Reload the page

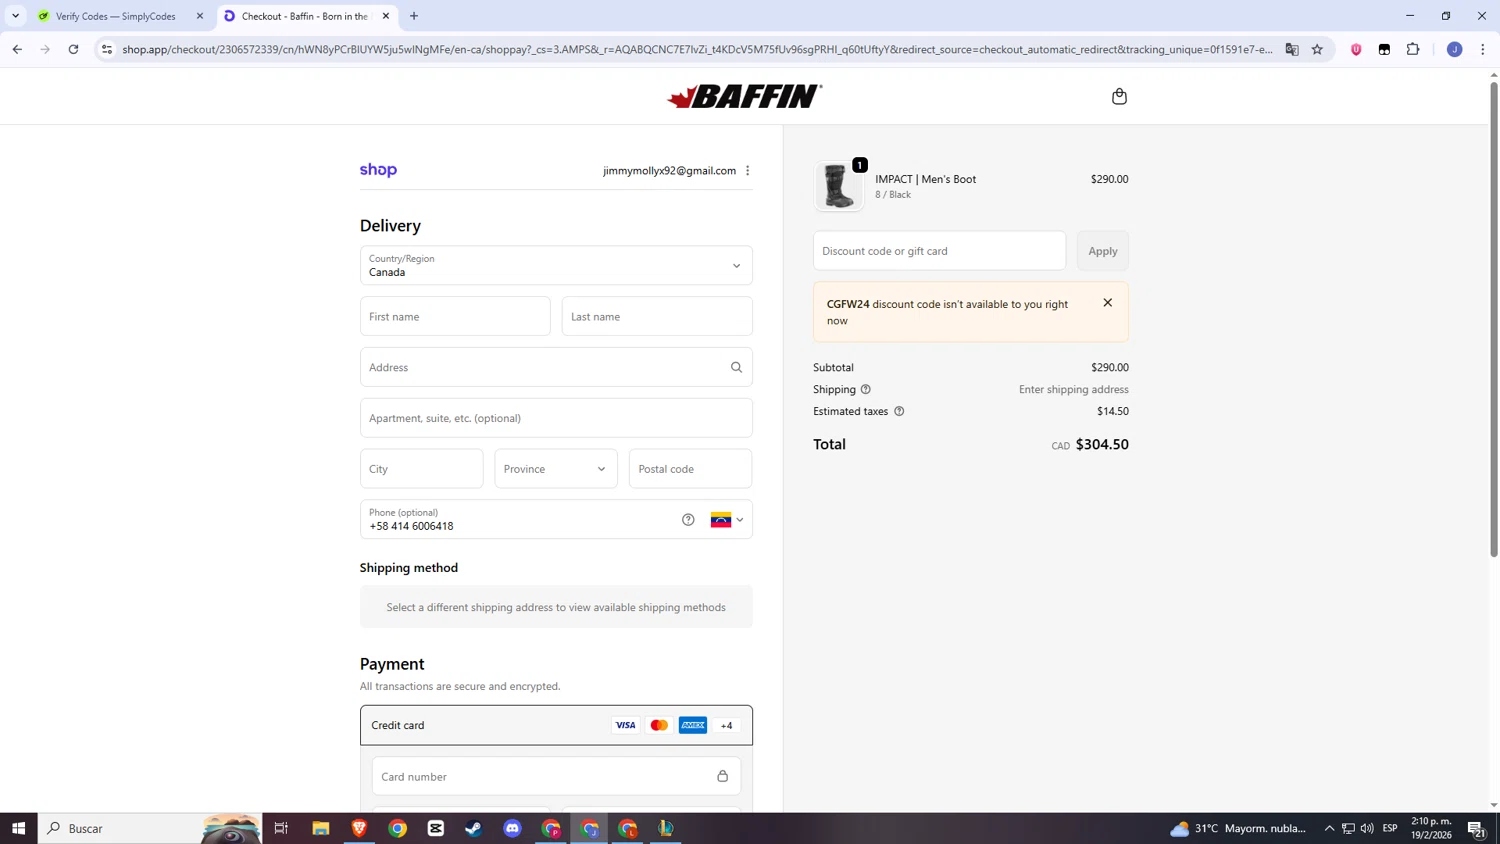(73, 49)
